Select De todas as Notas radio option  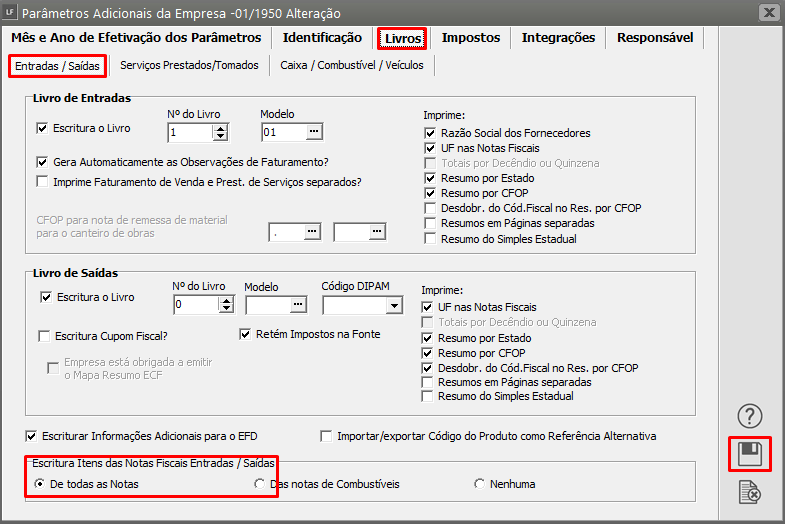(x=39, y=484)
